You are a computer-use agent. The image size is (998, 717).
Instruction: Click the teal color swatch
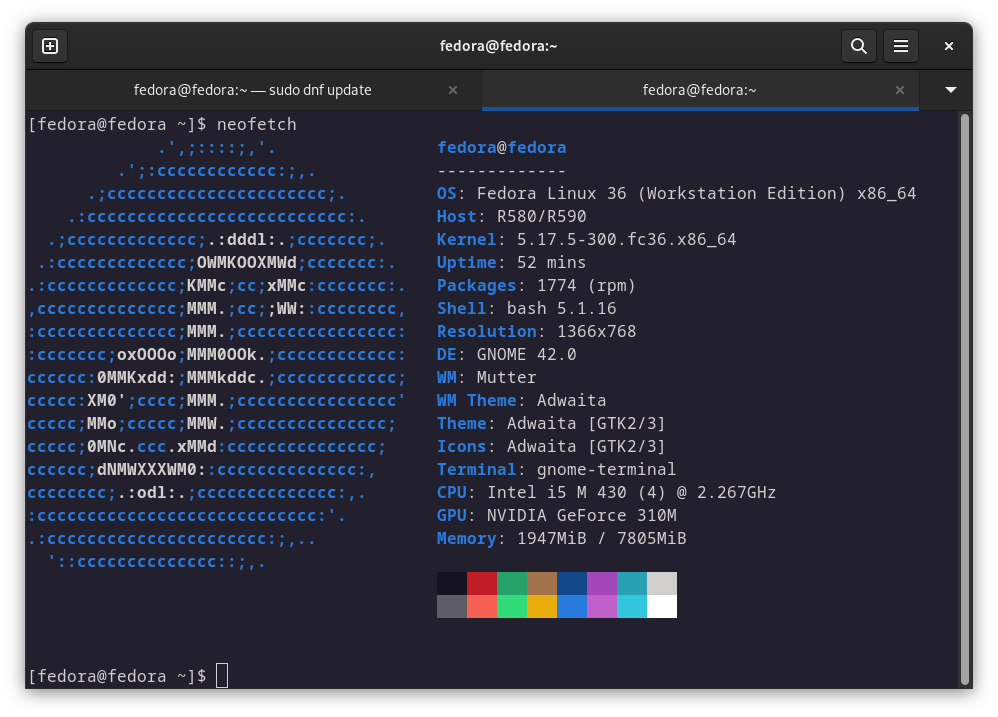click(x=631, y=583)
